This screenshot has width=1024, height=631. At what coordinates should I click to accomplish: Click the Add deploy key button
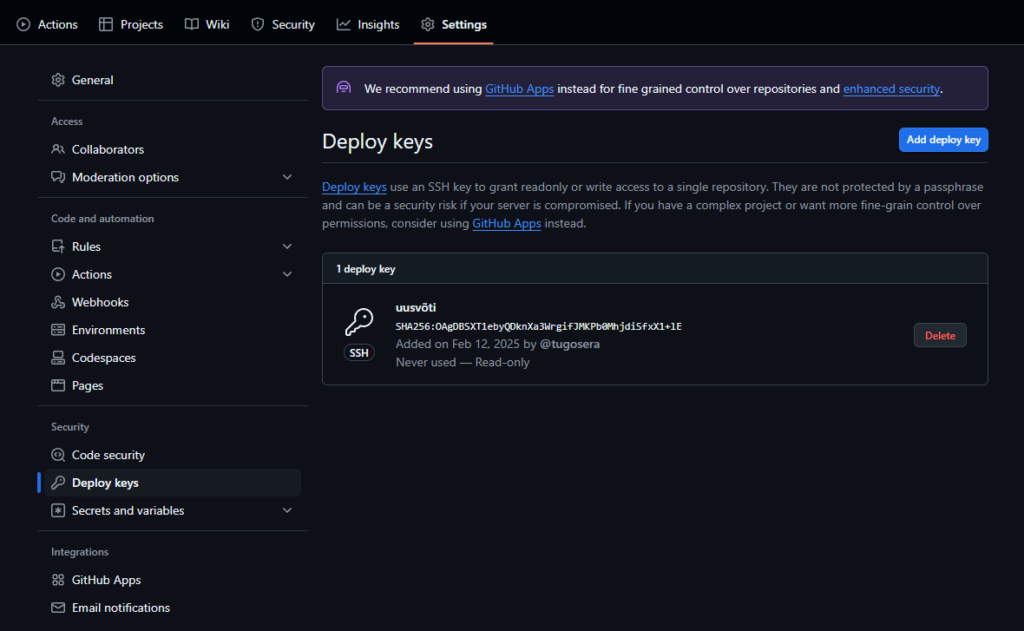pos(943,140)
